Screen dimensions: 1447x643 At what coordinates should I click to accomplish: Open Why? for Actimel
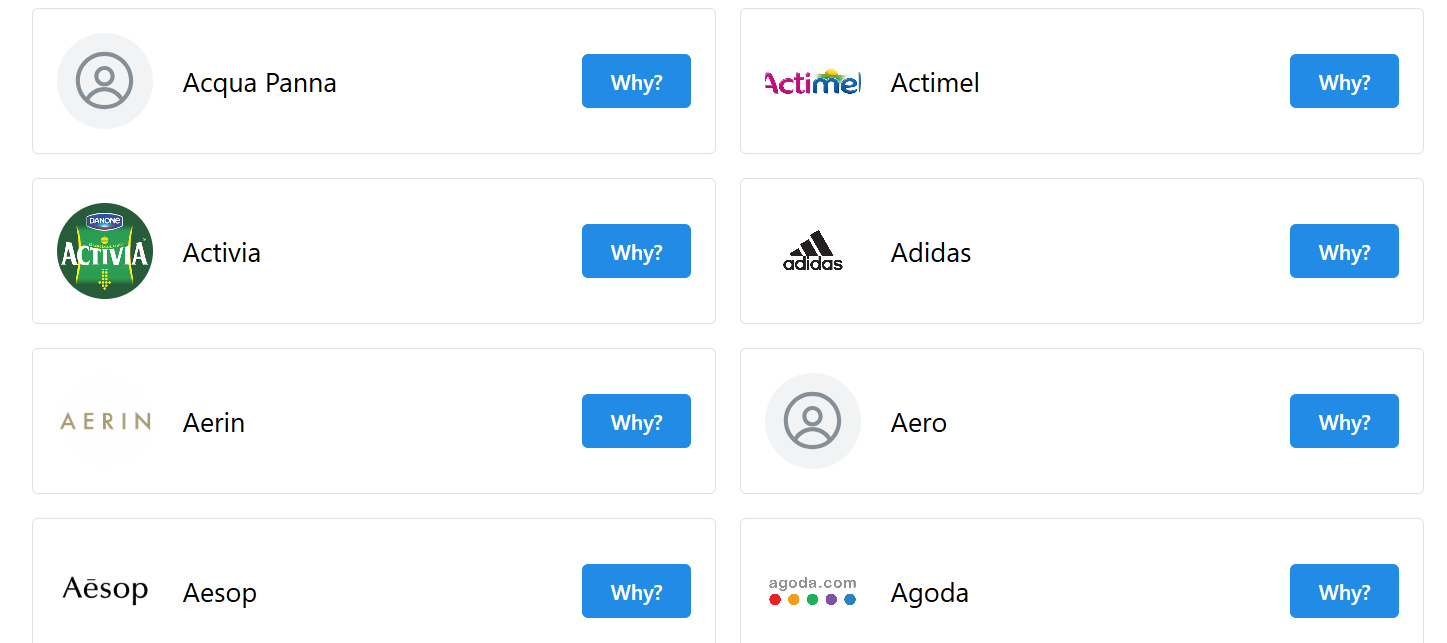tap(1344, 81)
